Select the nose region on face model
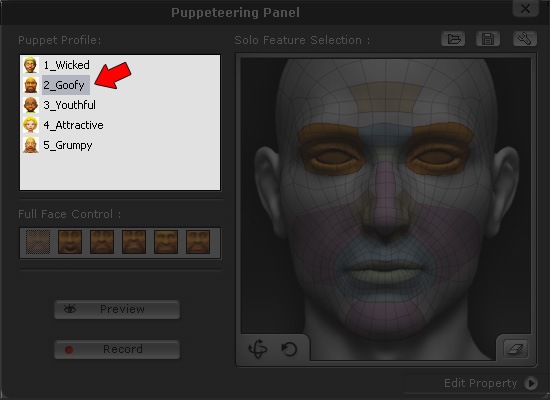This screenshot has height=400, width=550. pos(385,200)
